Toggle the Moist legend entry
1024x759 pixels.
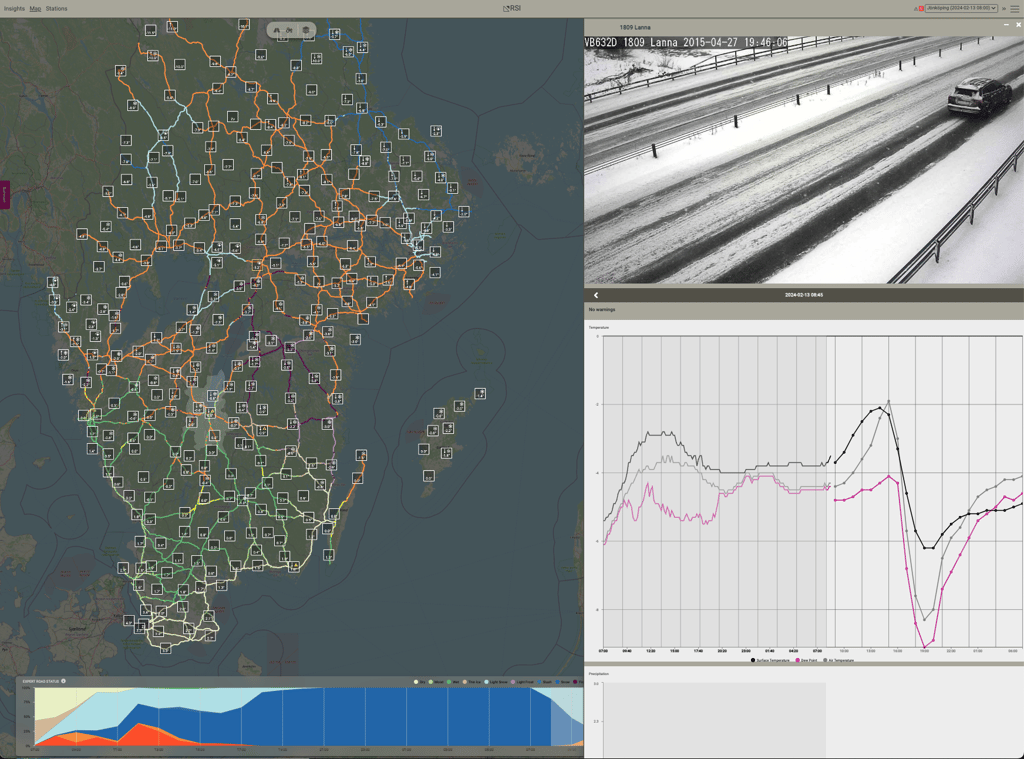[436, 682]
